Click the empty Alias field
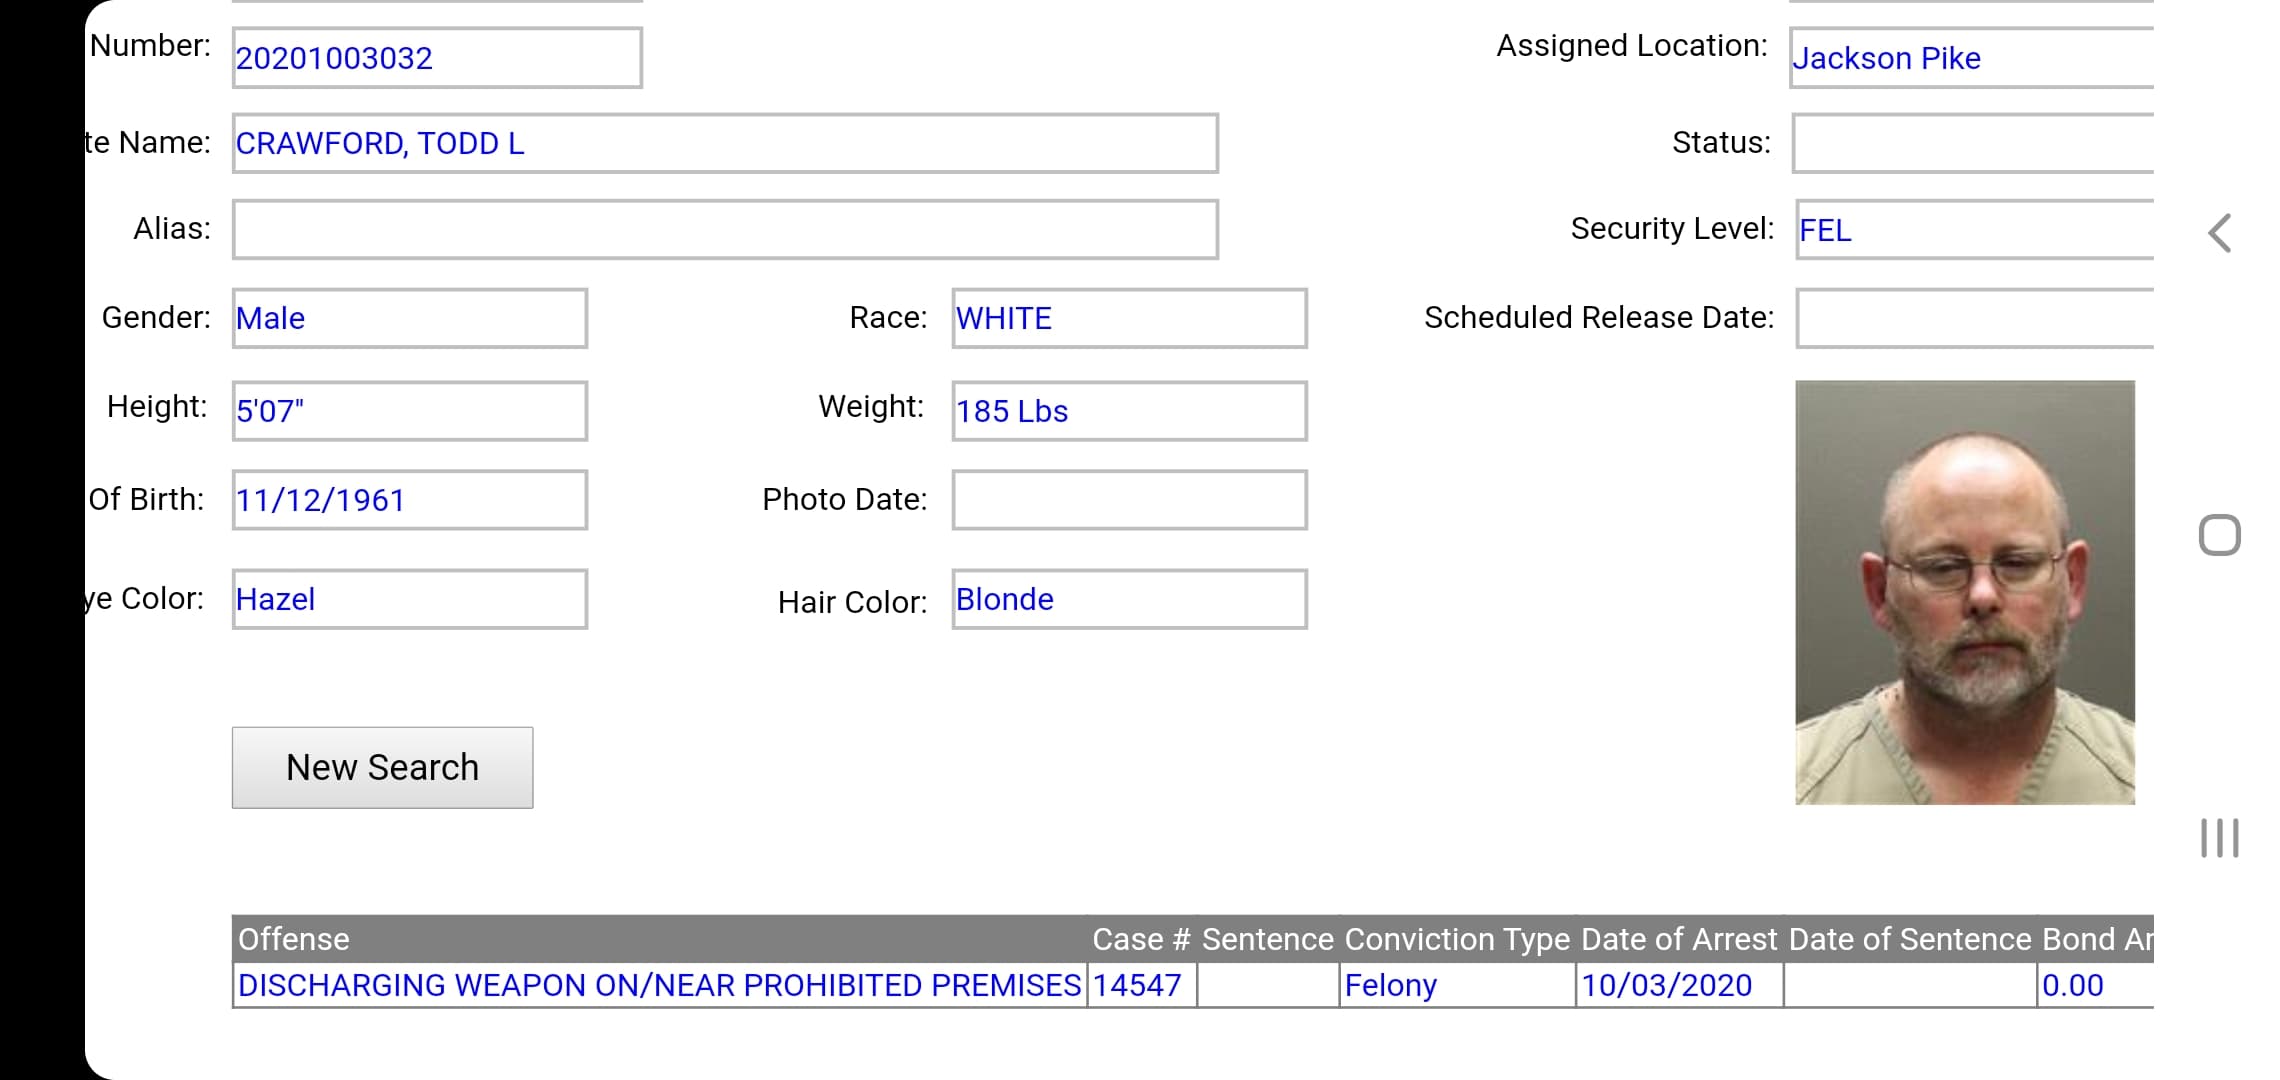 [725, 229]
